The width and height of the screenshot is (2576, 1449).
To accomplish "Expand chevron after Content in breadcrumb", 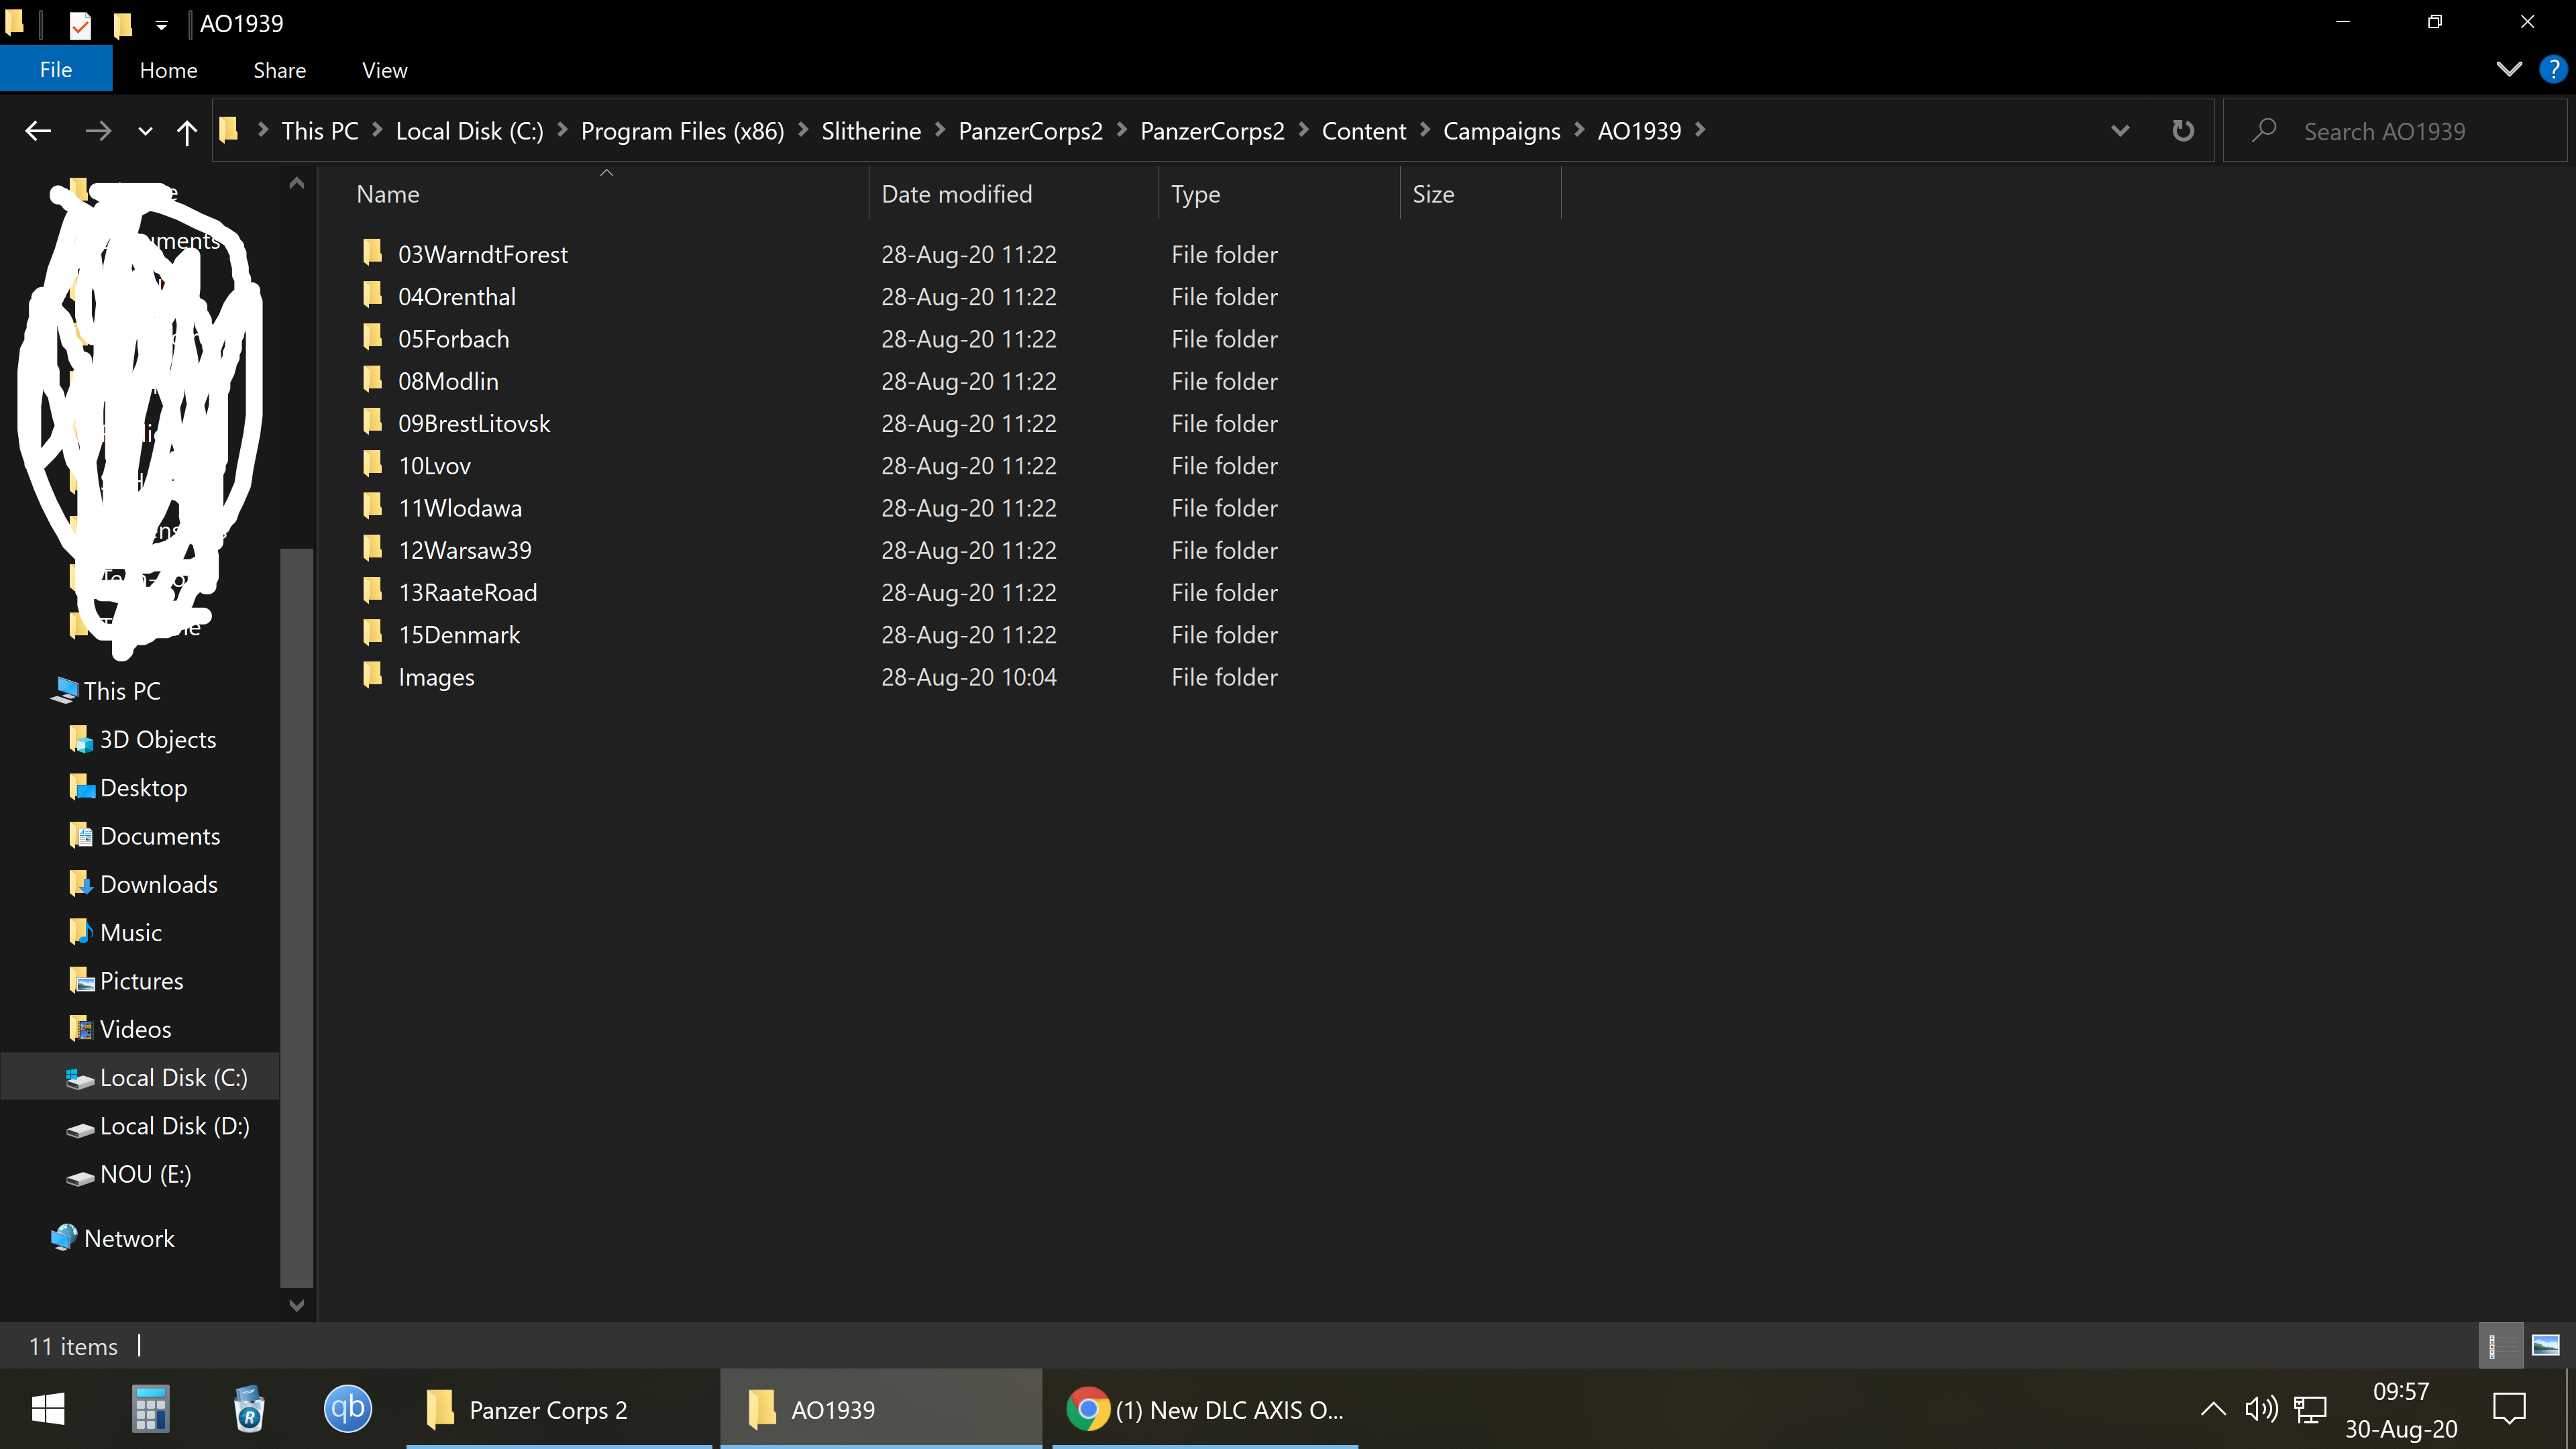I will pos(1424,130).
